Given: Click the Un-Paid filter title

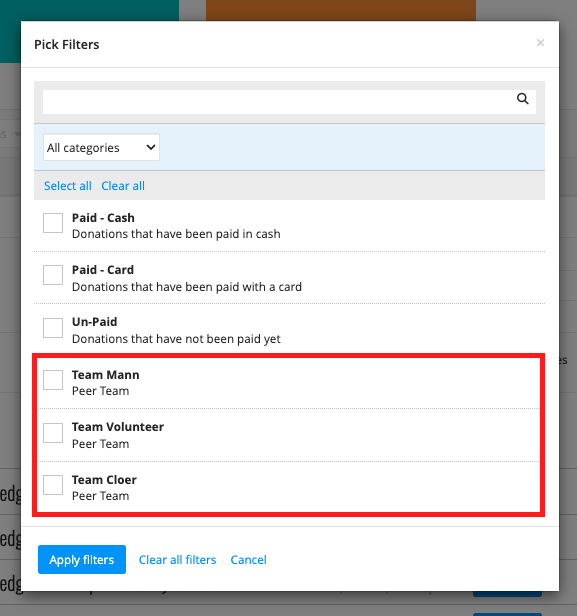Looking at the screenshot, I should [94, 322].
